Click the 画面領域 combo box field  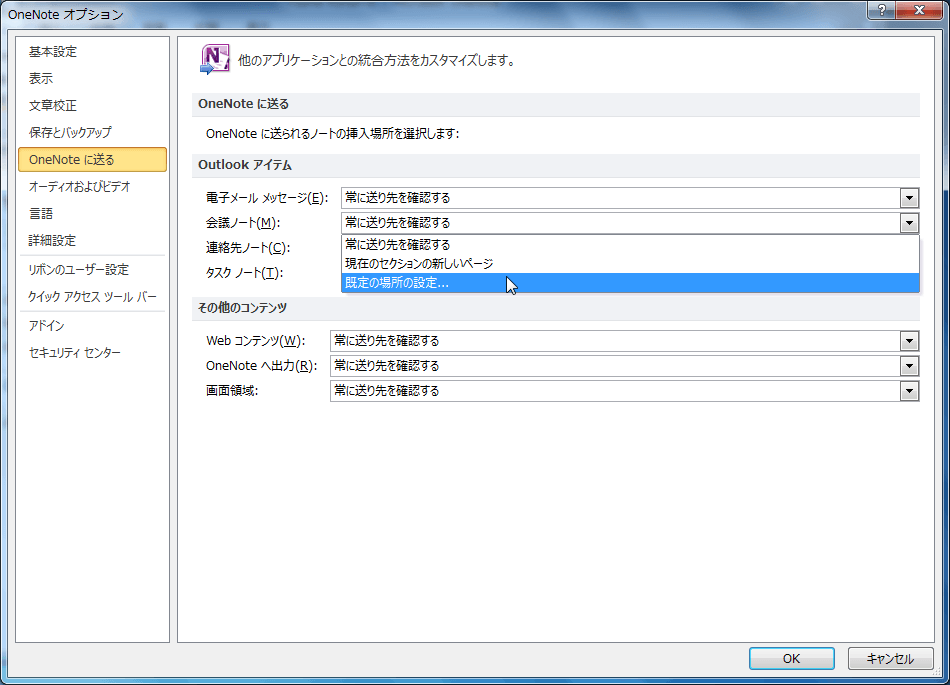(625, 391)
